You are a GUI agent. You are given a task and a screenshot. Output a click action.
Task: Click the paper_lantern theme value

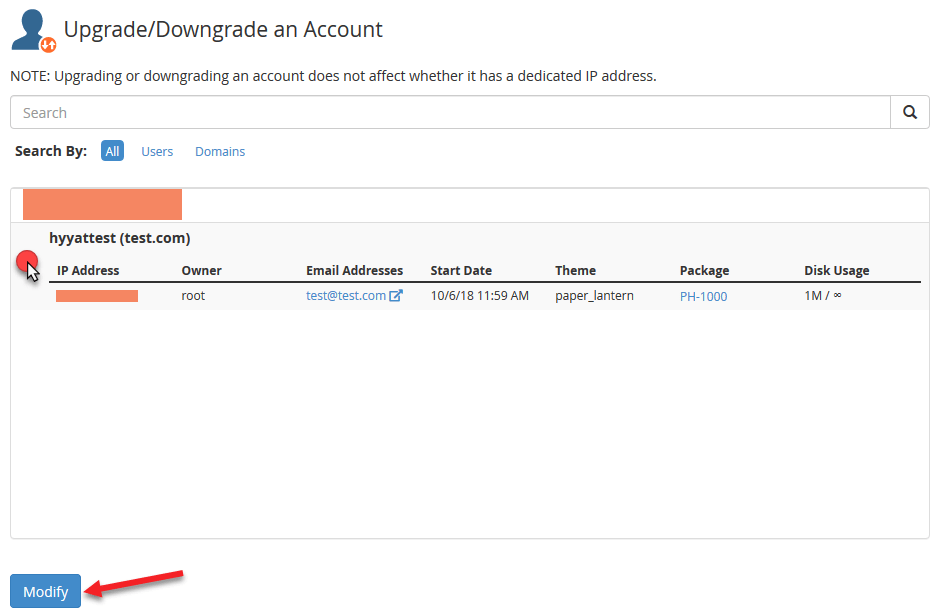click(x=595, y=296)
